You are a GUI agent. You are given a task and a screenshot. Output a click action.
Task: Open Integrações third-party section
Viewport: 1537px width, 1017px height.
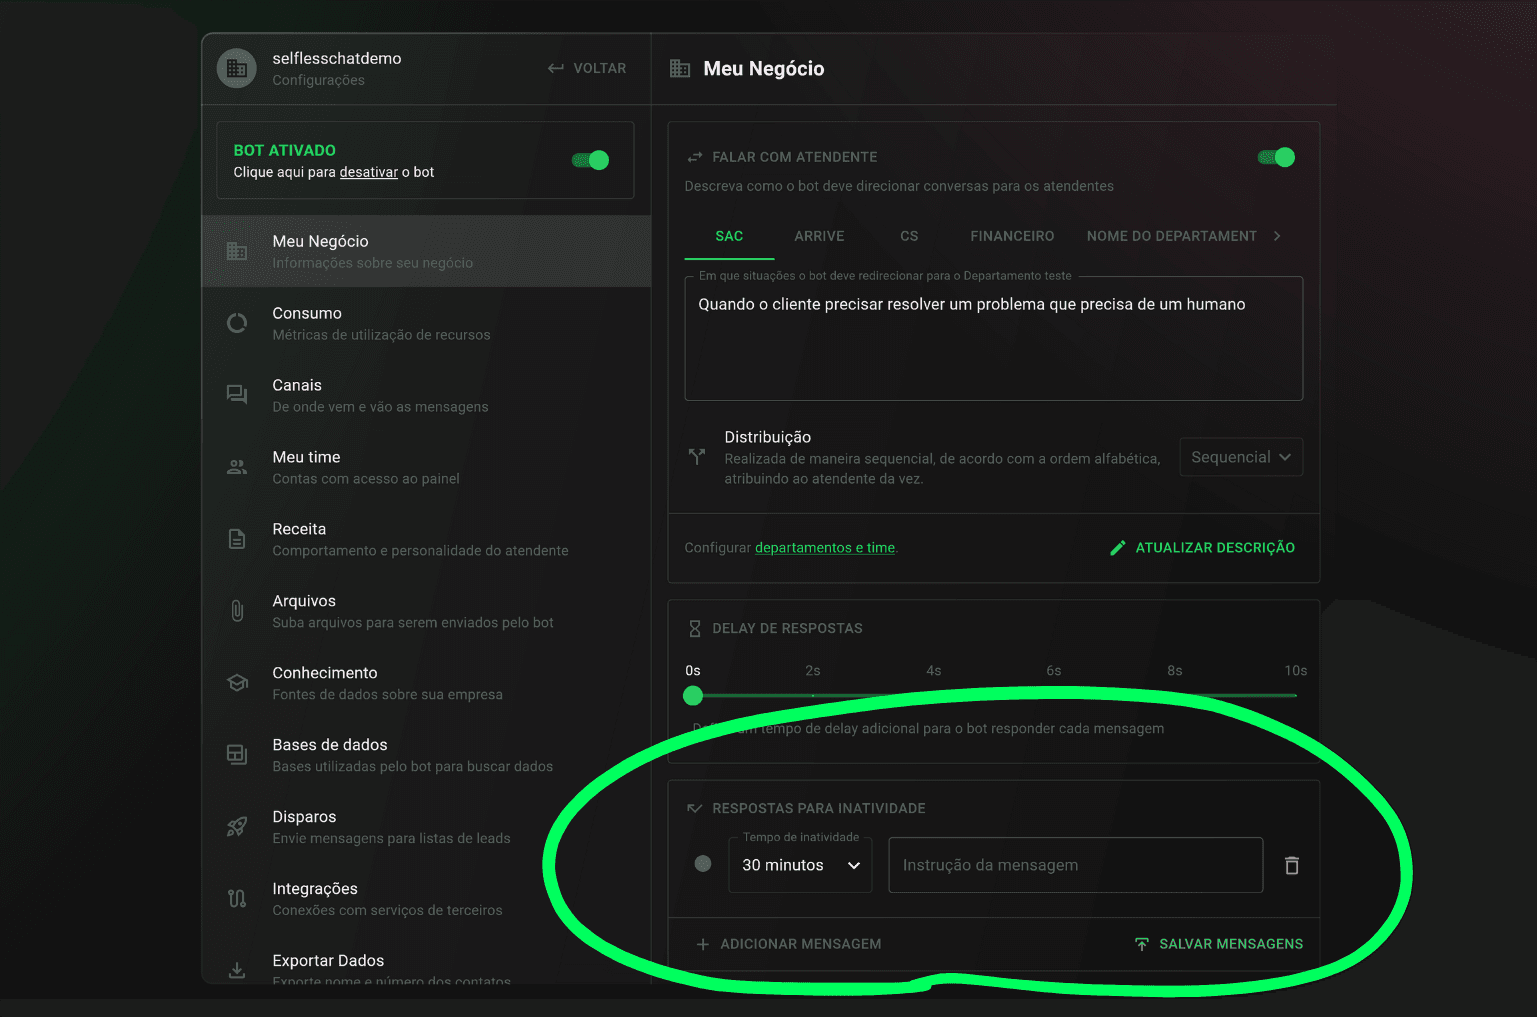427,899
